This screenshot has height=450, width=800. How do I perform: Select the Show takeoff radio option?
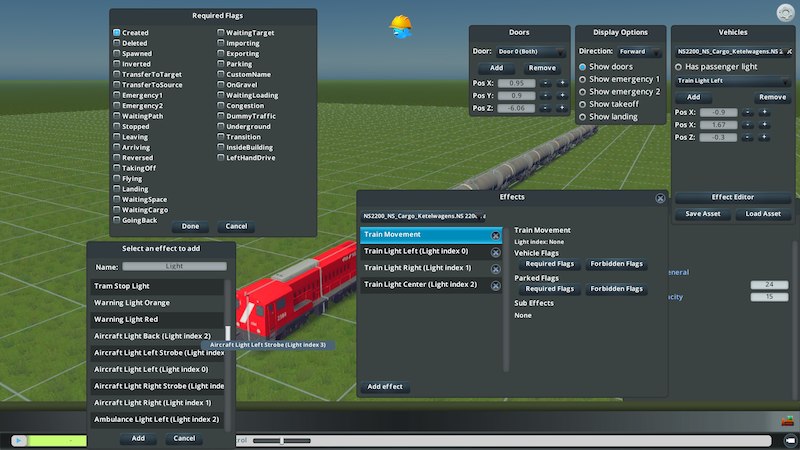[x=583, y=104]
